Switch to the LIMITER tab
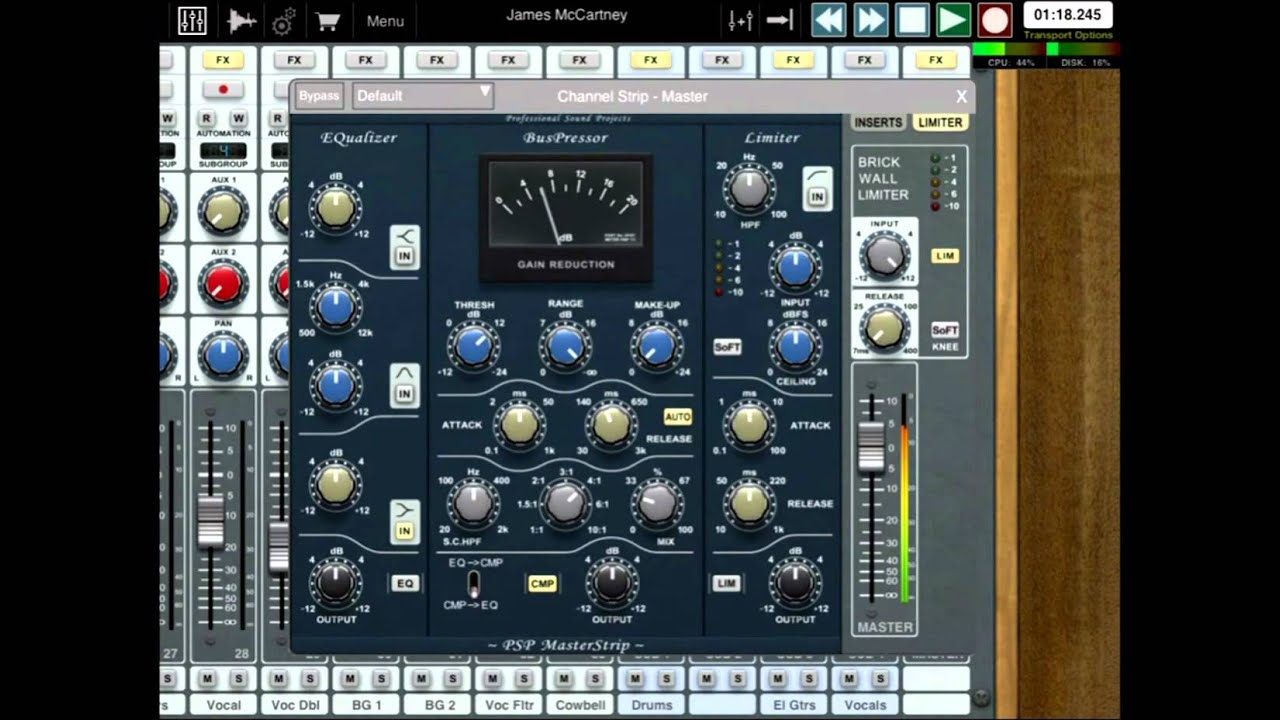 940,122
